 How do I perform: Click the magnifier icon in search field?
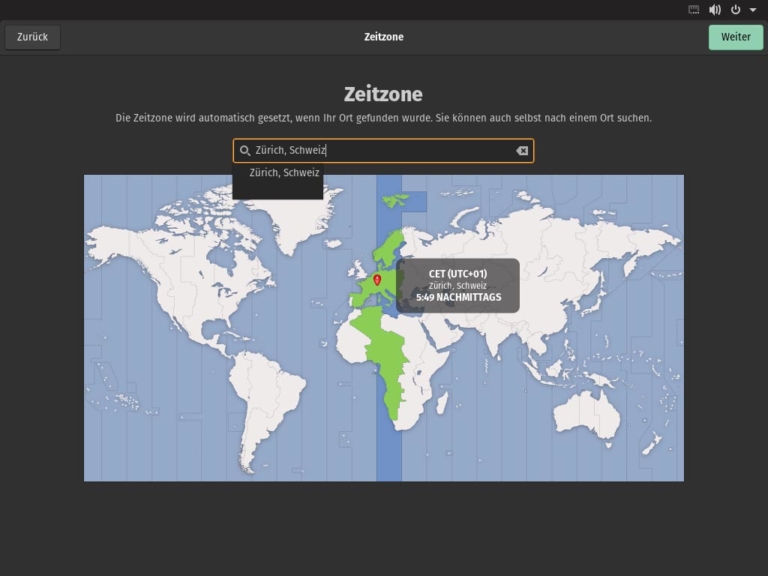point(245,151)
